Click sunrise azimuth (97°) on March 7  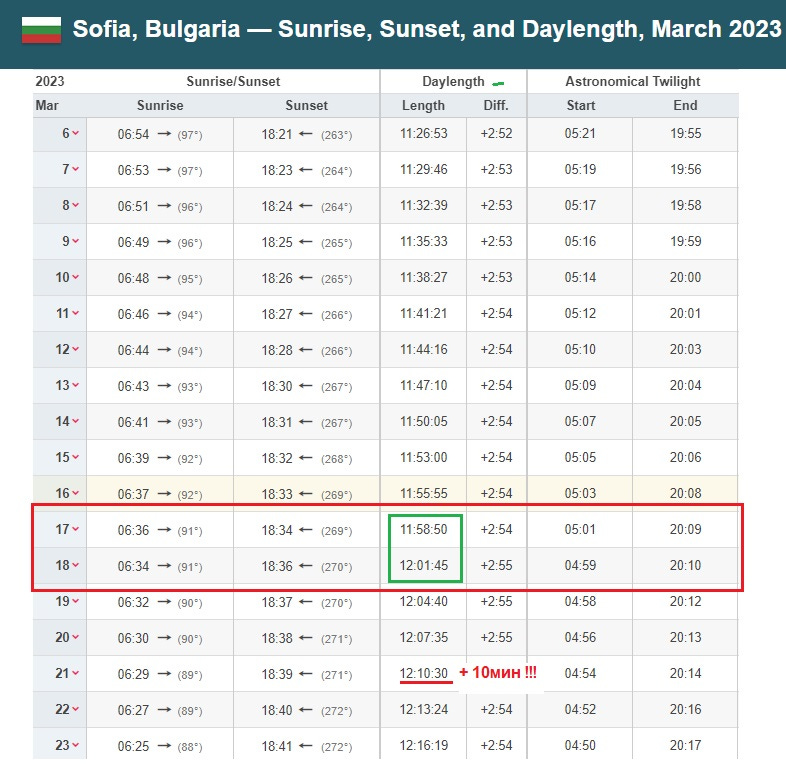pos(190,171)
